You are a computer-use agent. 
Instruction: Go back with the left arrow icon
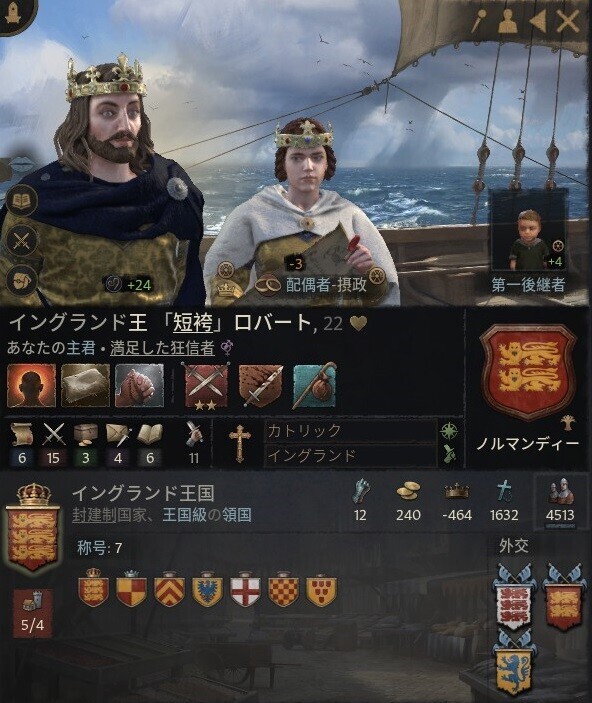pyautogui.click(x=537, y=21)
